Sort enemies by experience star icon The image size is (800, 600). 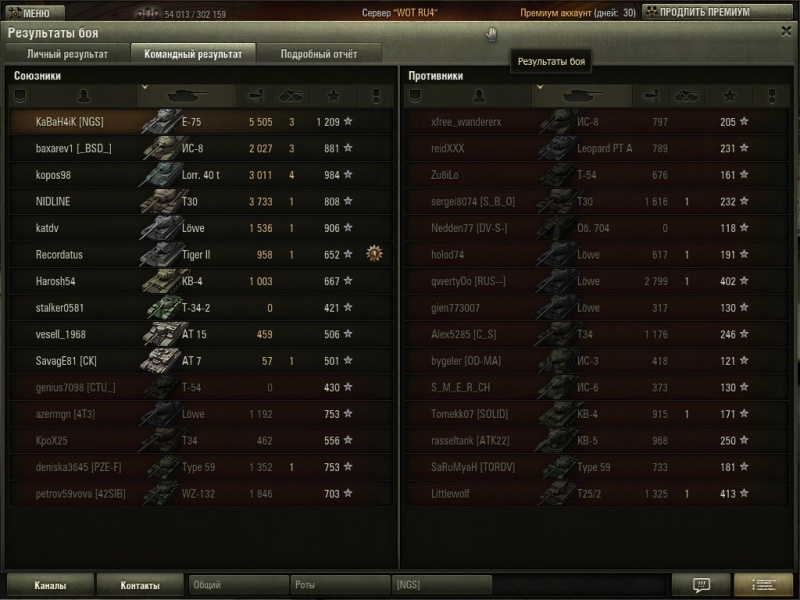[730, 96]
